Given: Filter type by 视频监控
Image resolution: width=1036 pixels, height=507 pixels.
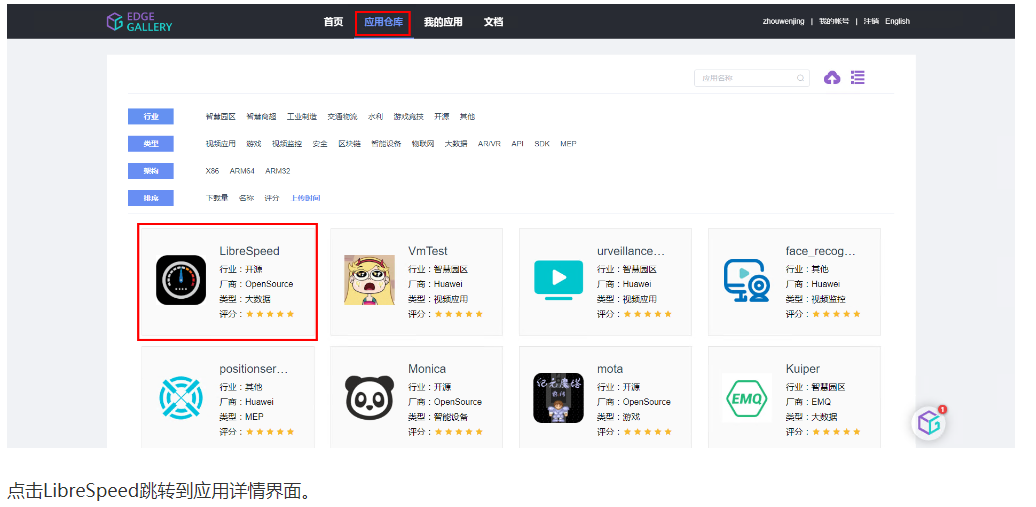Looking at the screenshot, I should click(287, 143).
